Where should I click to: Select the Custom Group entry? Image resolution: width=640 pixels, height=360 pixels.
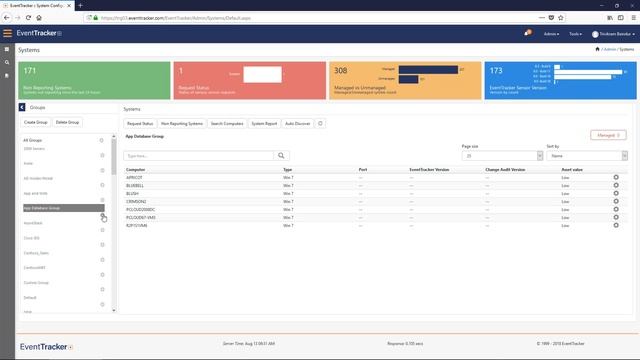tap(36, 282)
